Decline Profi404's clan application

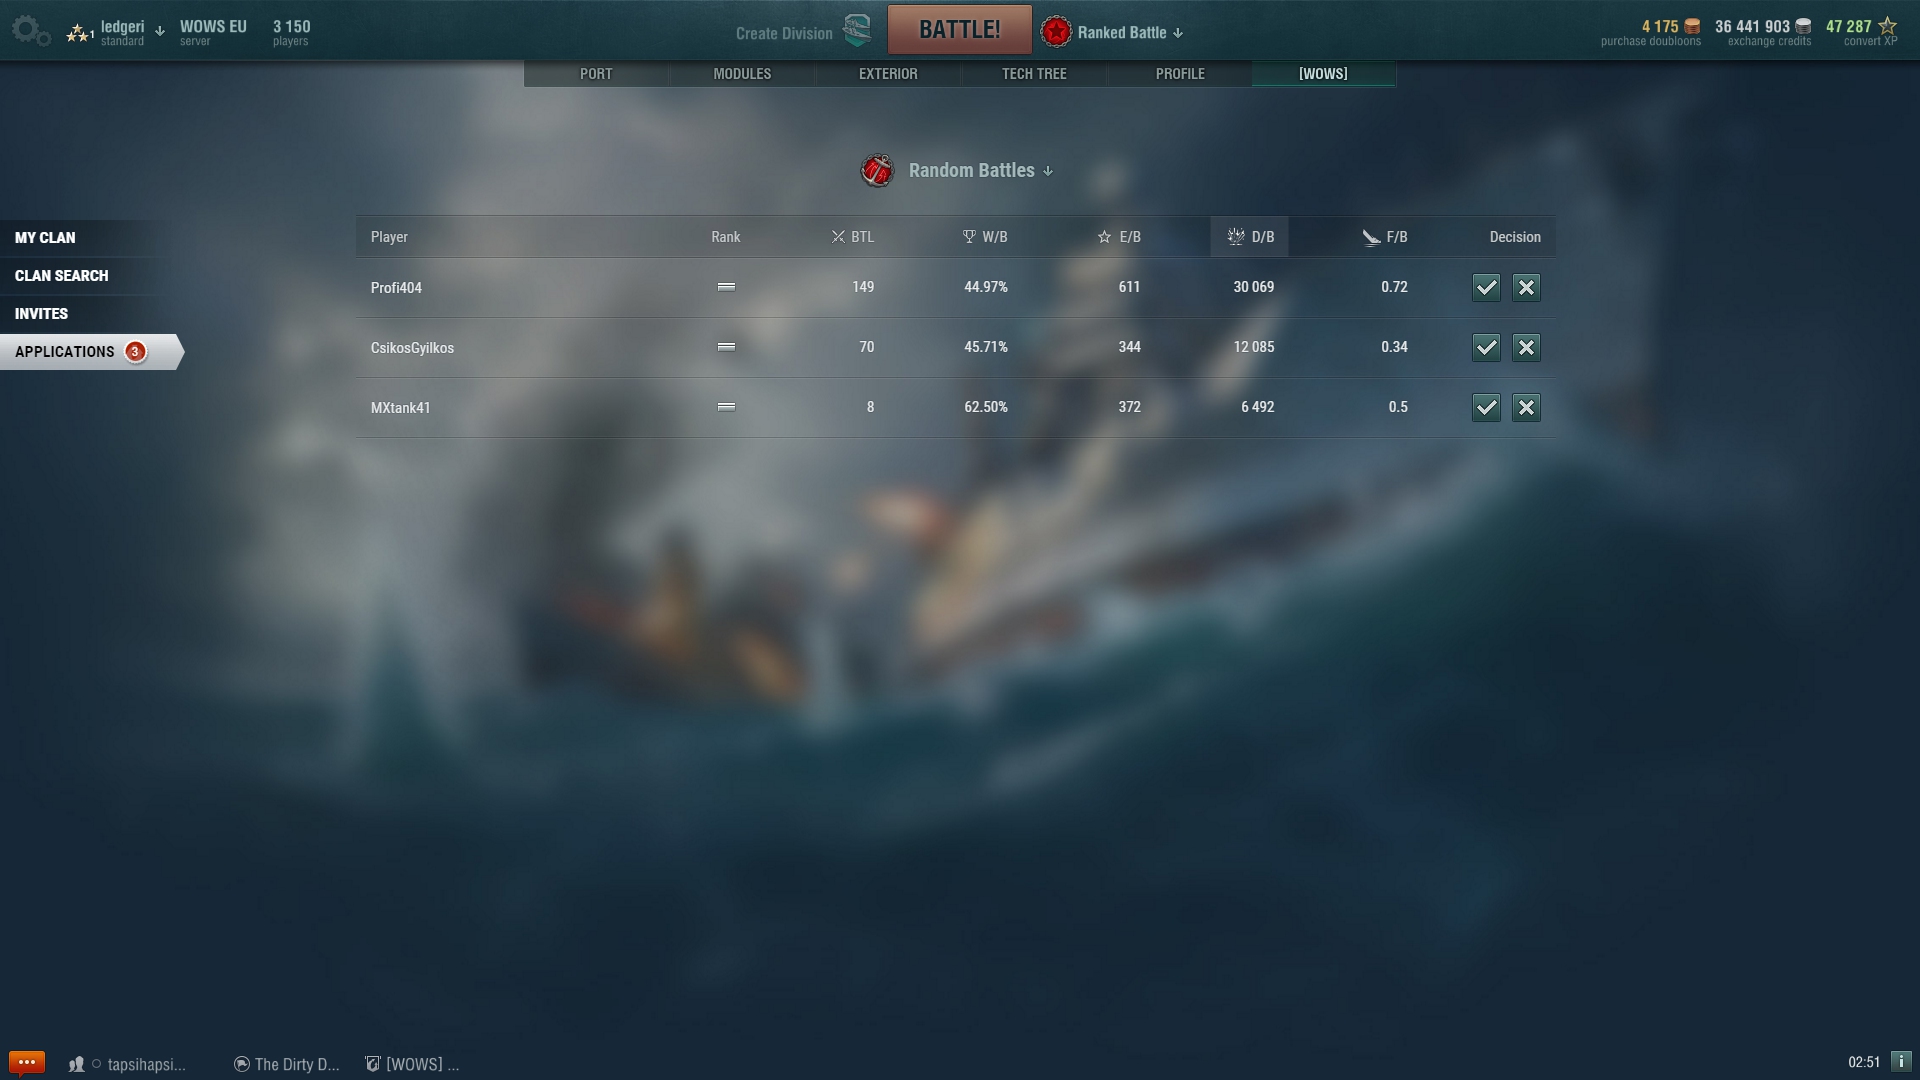coord(1526,288)
